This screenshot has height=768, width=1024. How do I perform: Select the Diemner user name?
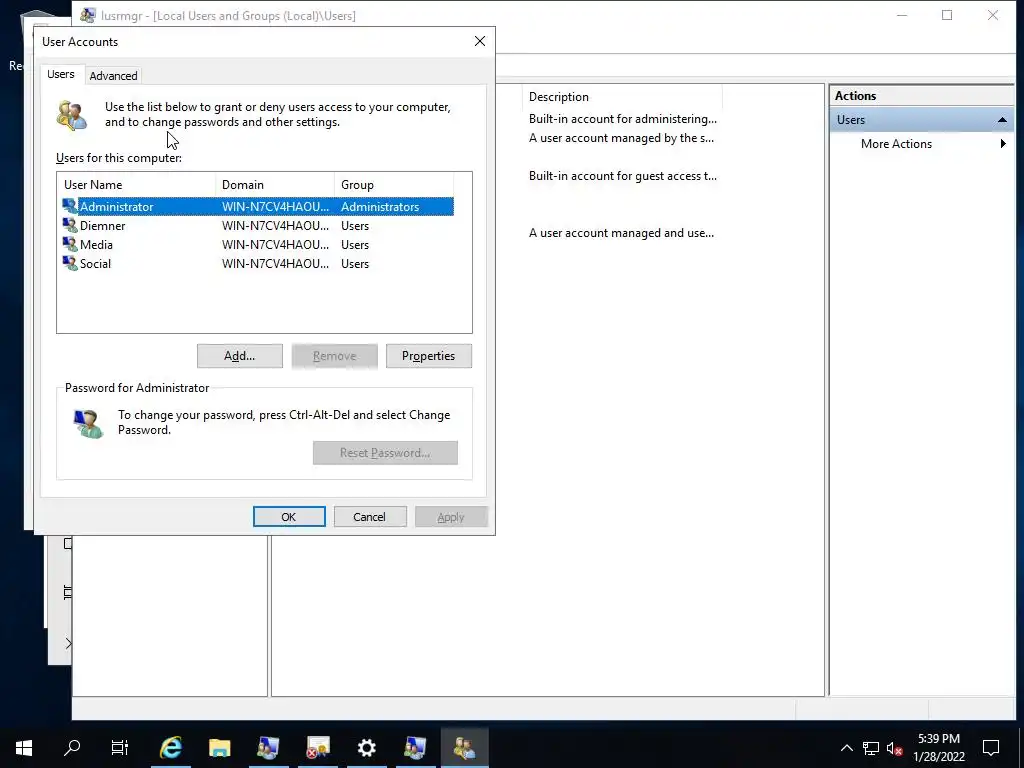click(x=103, y=225)
